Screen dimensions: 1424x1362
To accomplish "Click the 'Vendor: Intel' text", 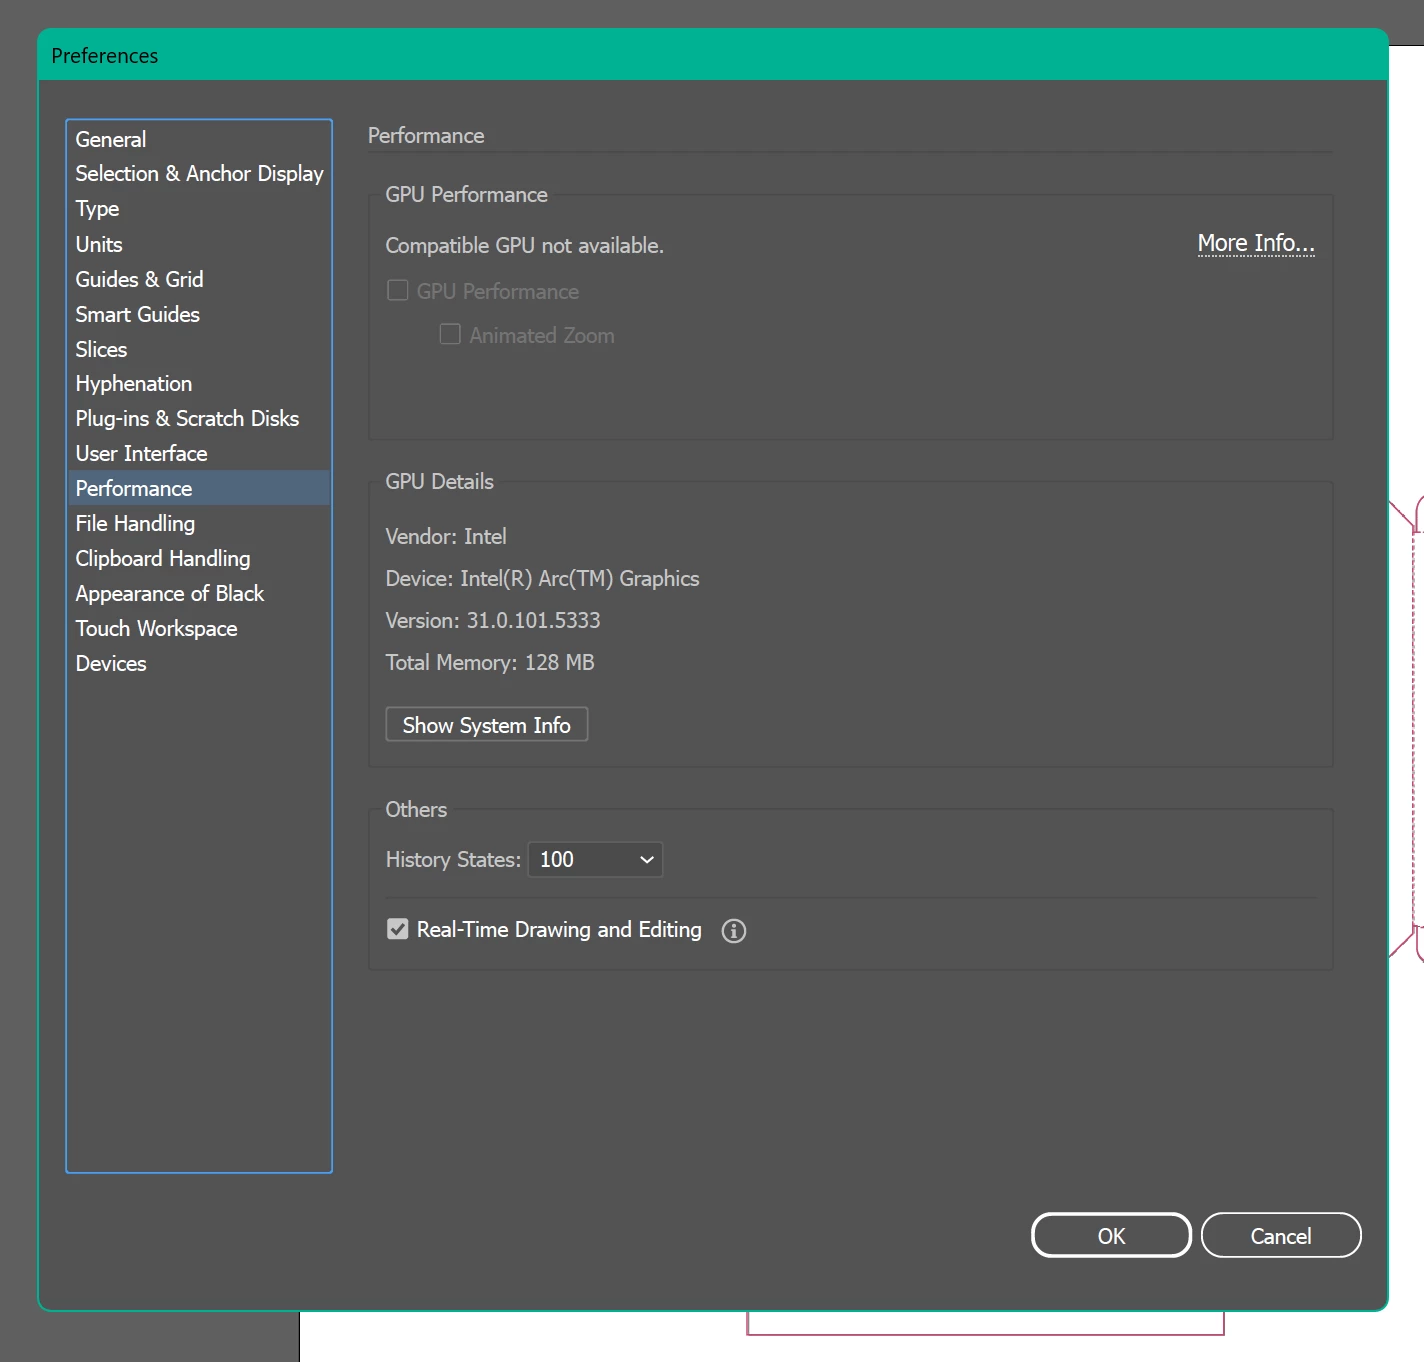I will click(x=446, y=537).
